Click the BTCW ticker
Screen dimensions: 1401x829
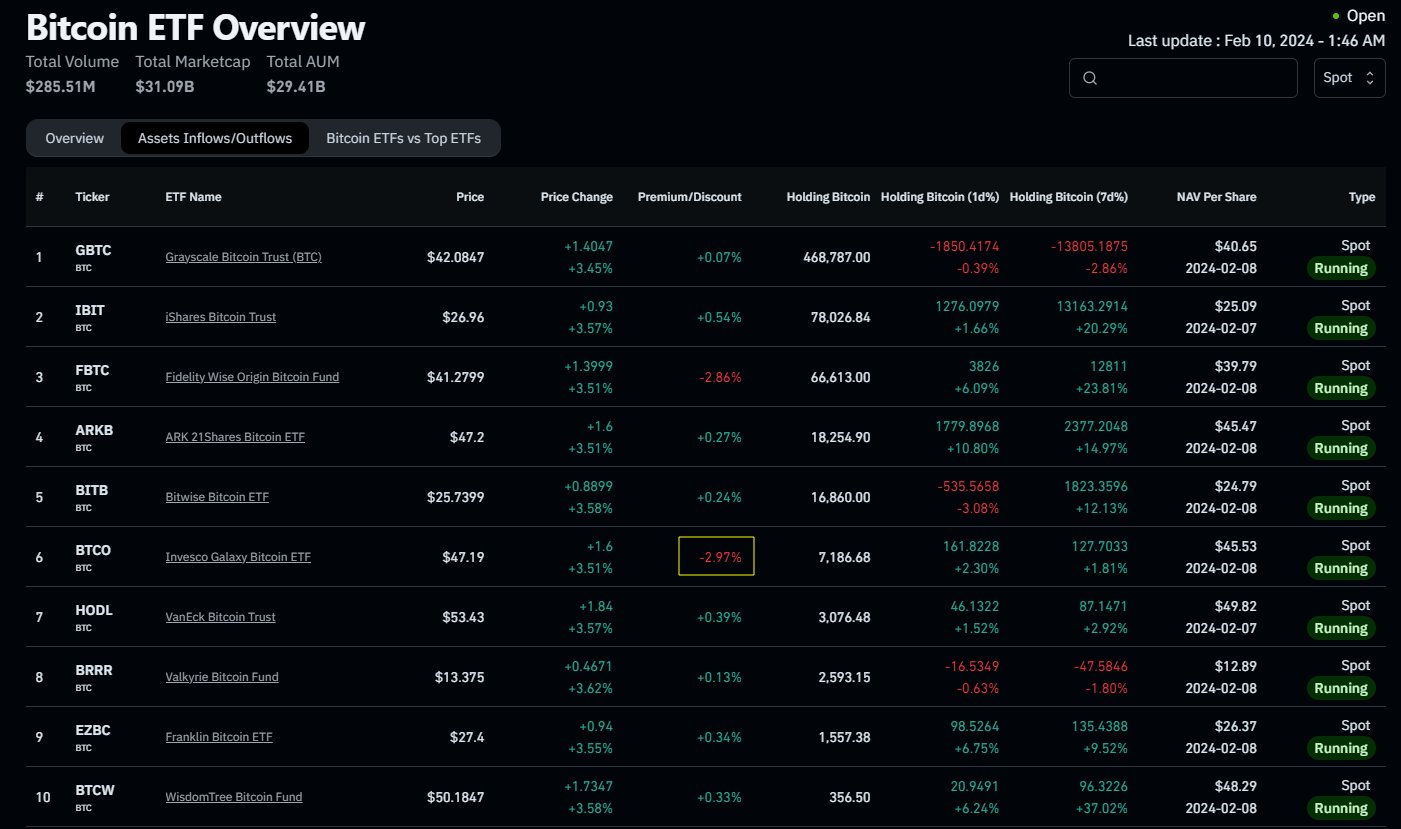95,790
